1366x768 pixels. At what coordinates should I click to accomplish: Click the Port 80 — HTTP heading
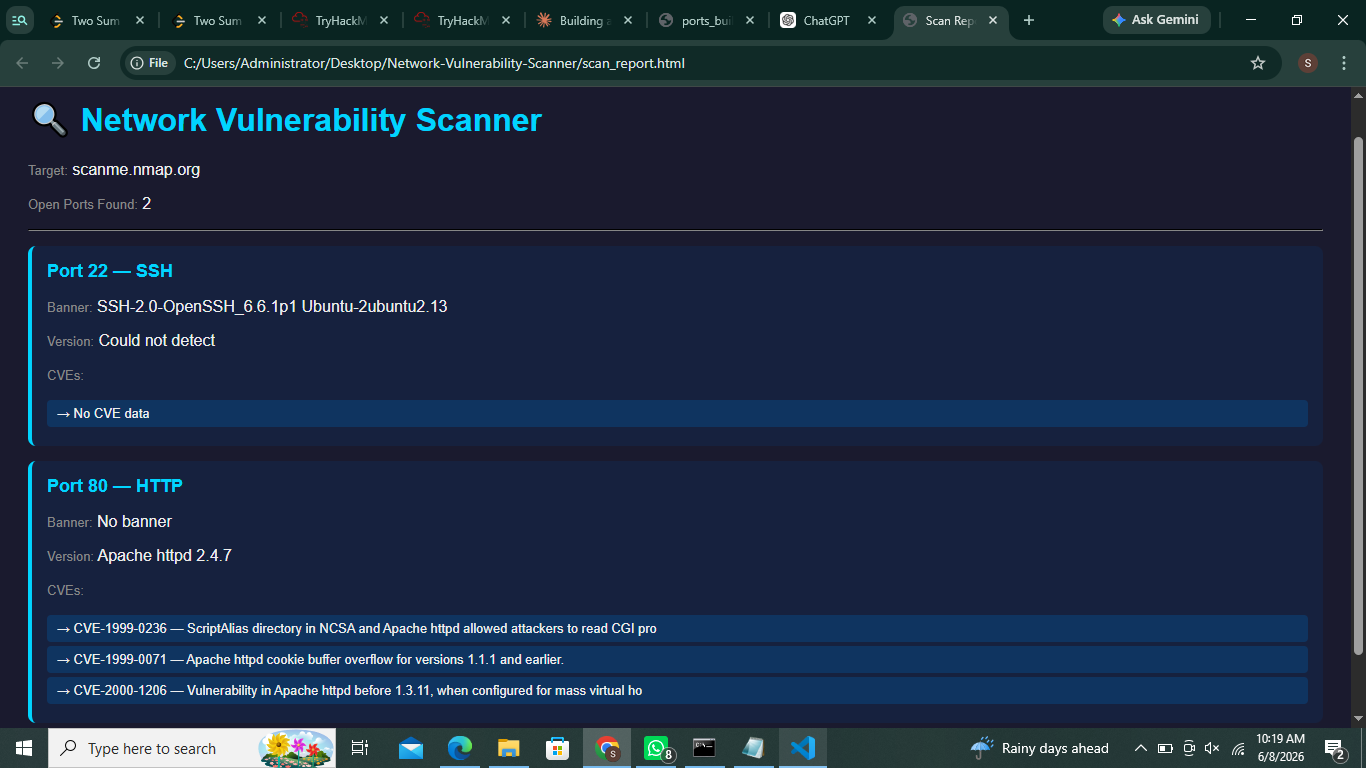coord(115,486)
